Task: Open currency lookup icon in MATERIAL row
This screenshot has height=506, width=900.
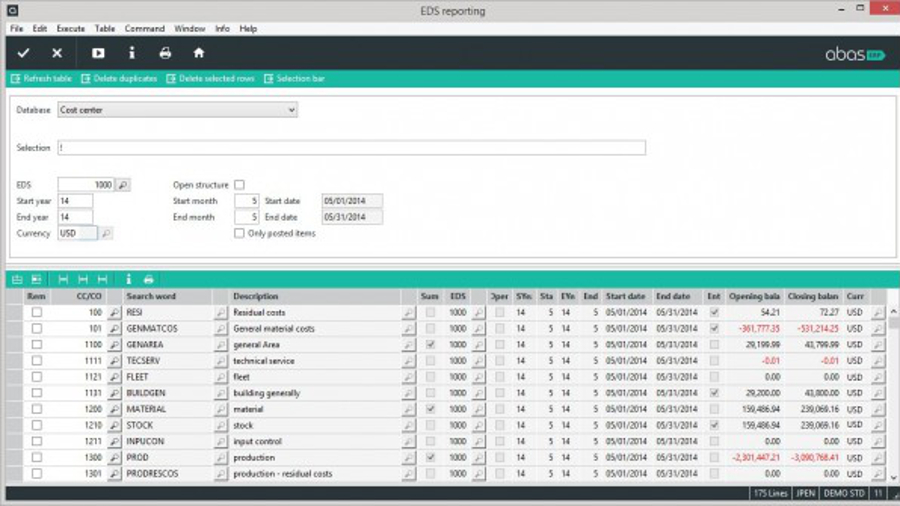Action: pyautogui.click(x=878, y=409)
